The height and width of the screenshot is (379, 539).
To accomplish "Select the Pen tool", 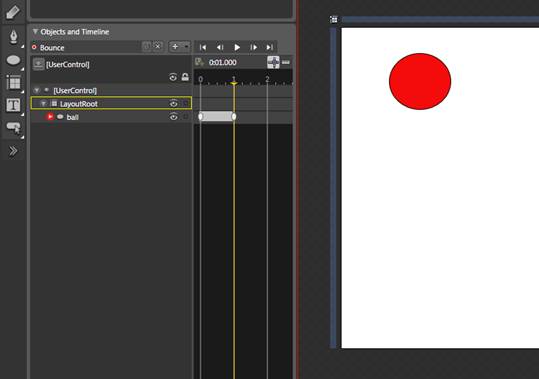I will 13,37.
